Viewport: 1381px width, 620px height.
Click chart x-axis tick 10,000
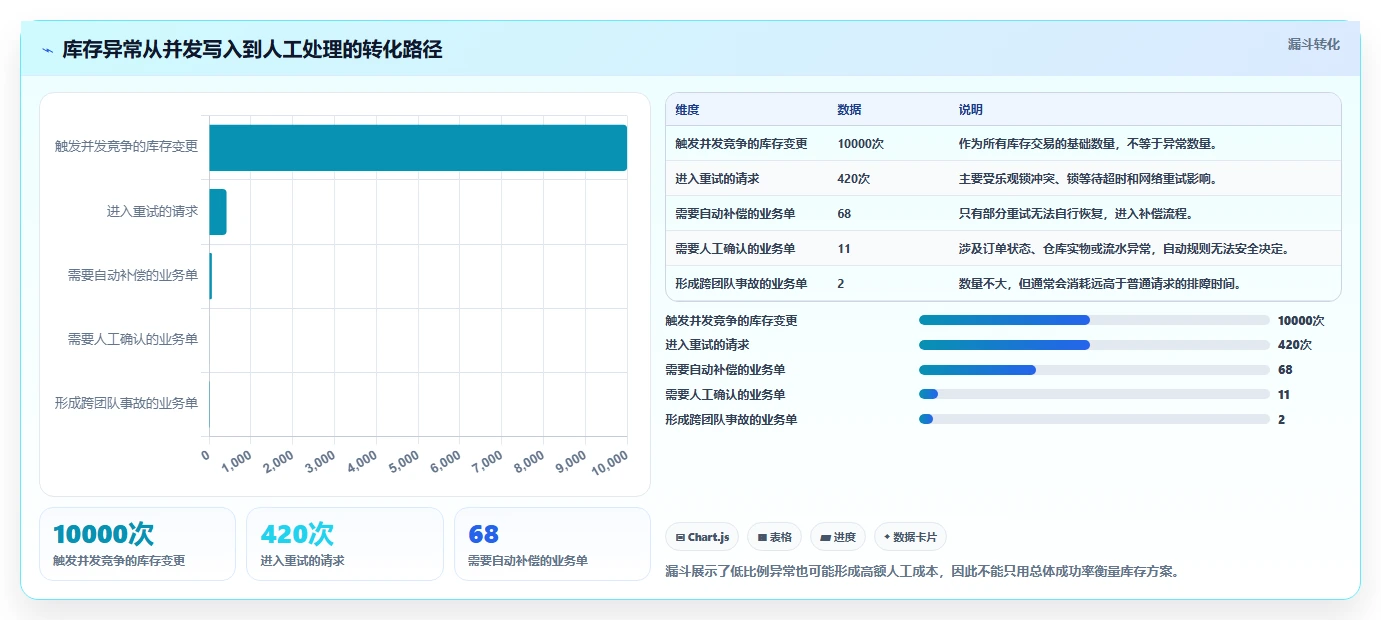609,464
